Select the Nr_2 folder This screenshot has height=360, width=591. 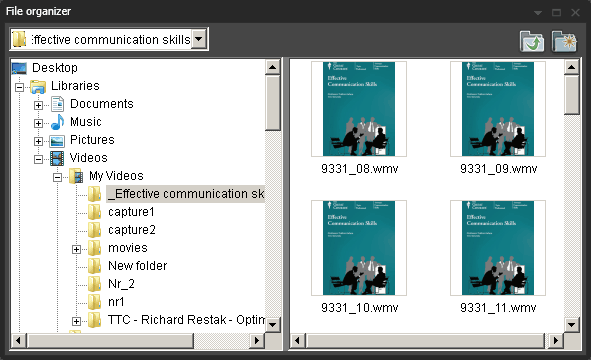pos(121,284)
